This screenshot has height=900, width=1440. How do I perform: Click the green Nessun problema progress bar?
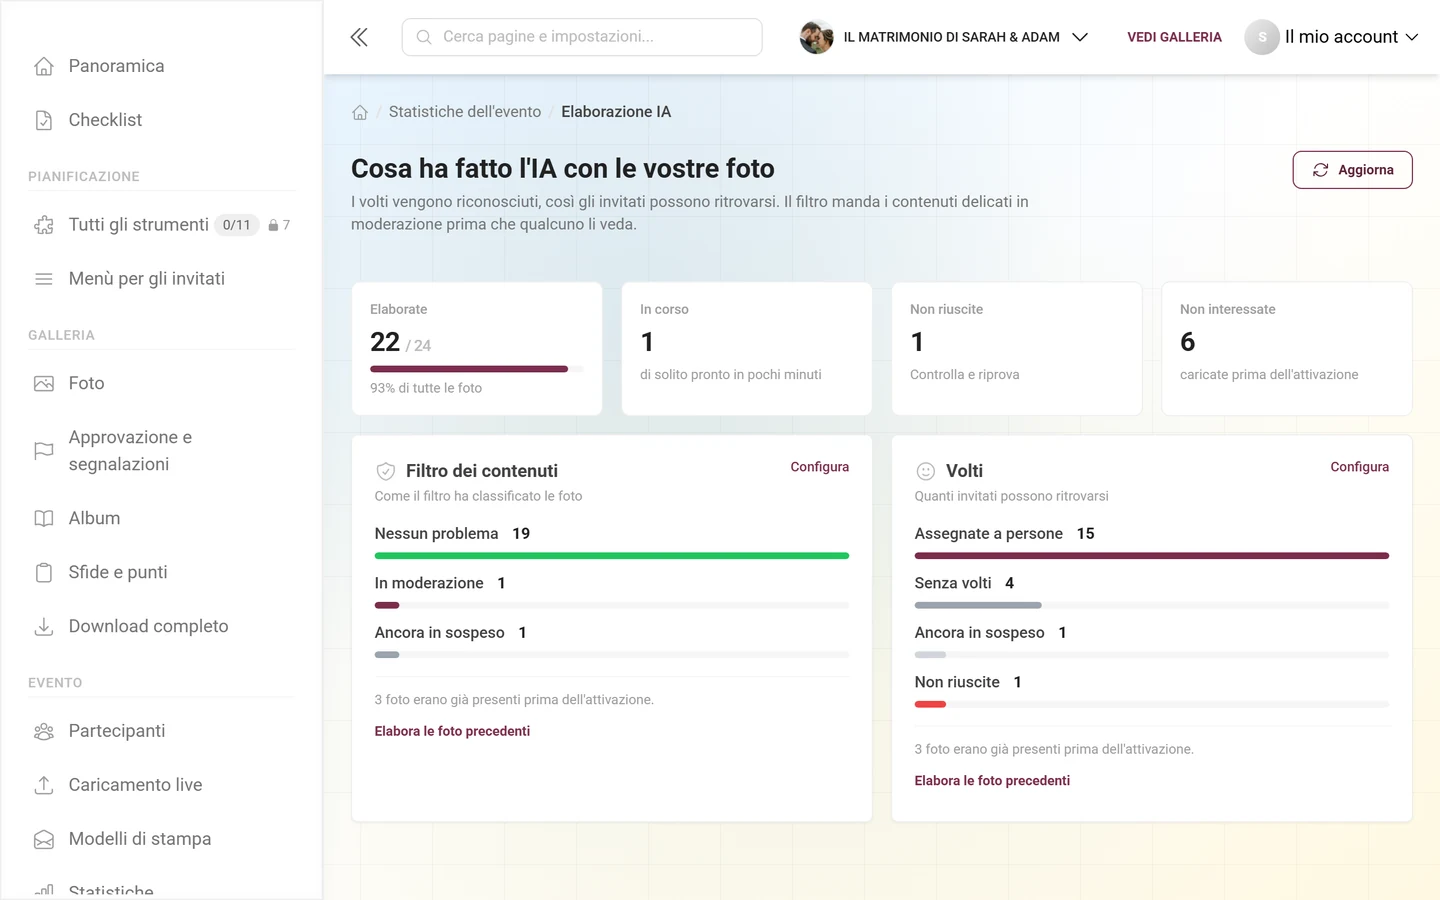click(x=612, y=556)
